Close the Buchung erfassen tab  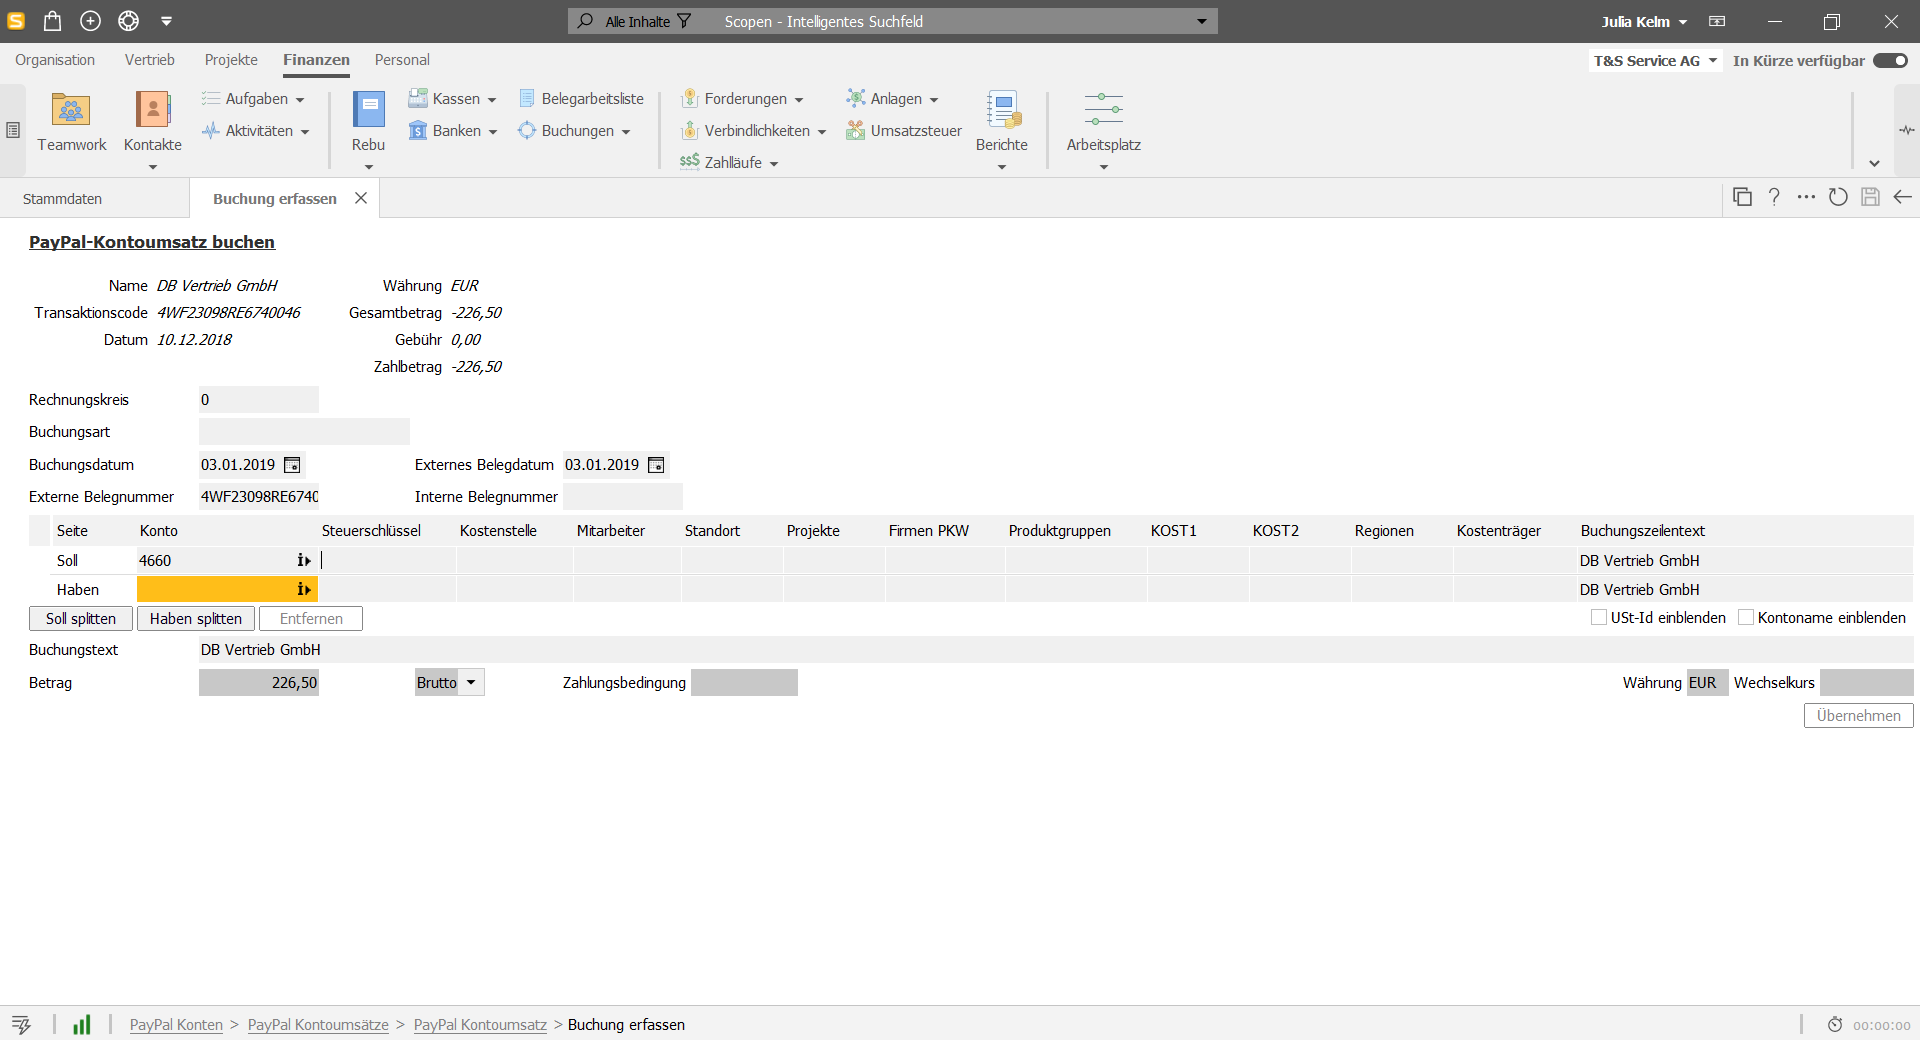[x=361, y=198]
